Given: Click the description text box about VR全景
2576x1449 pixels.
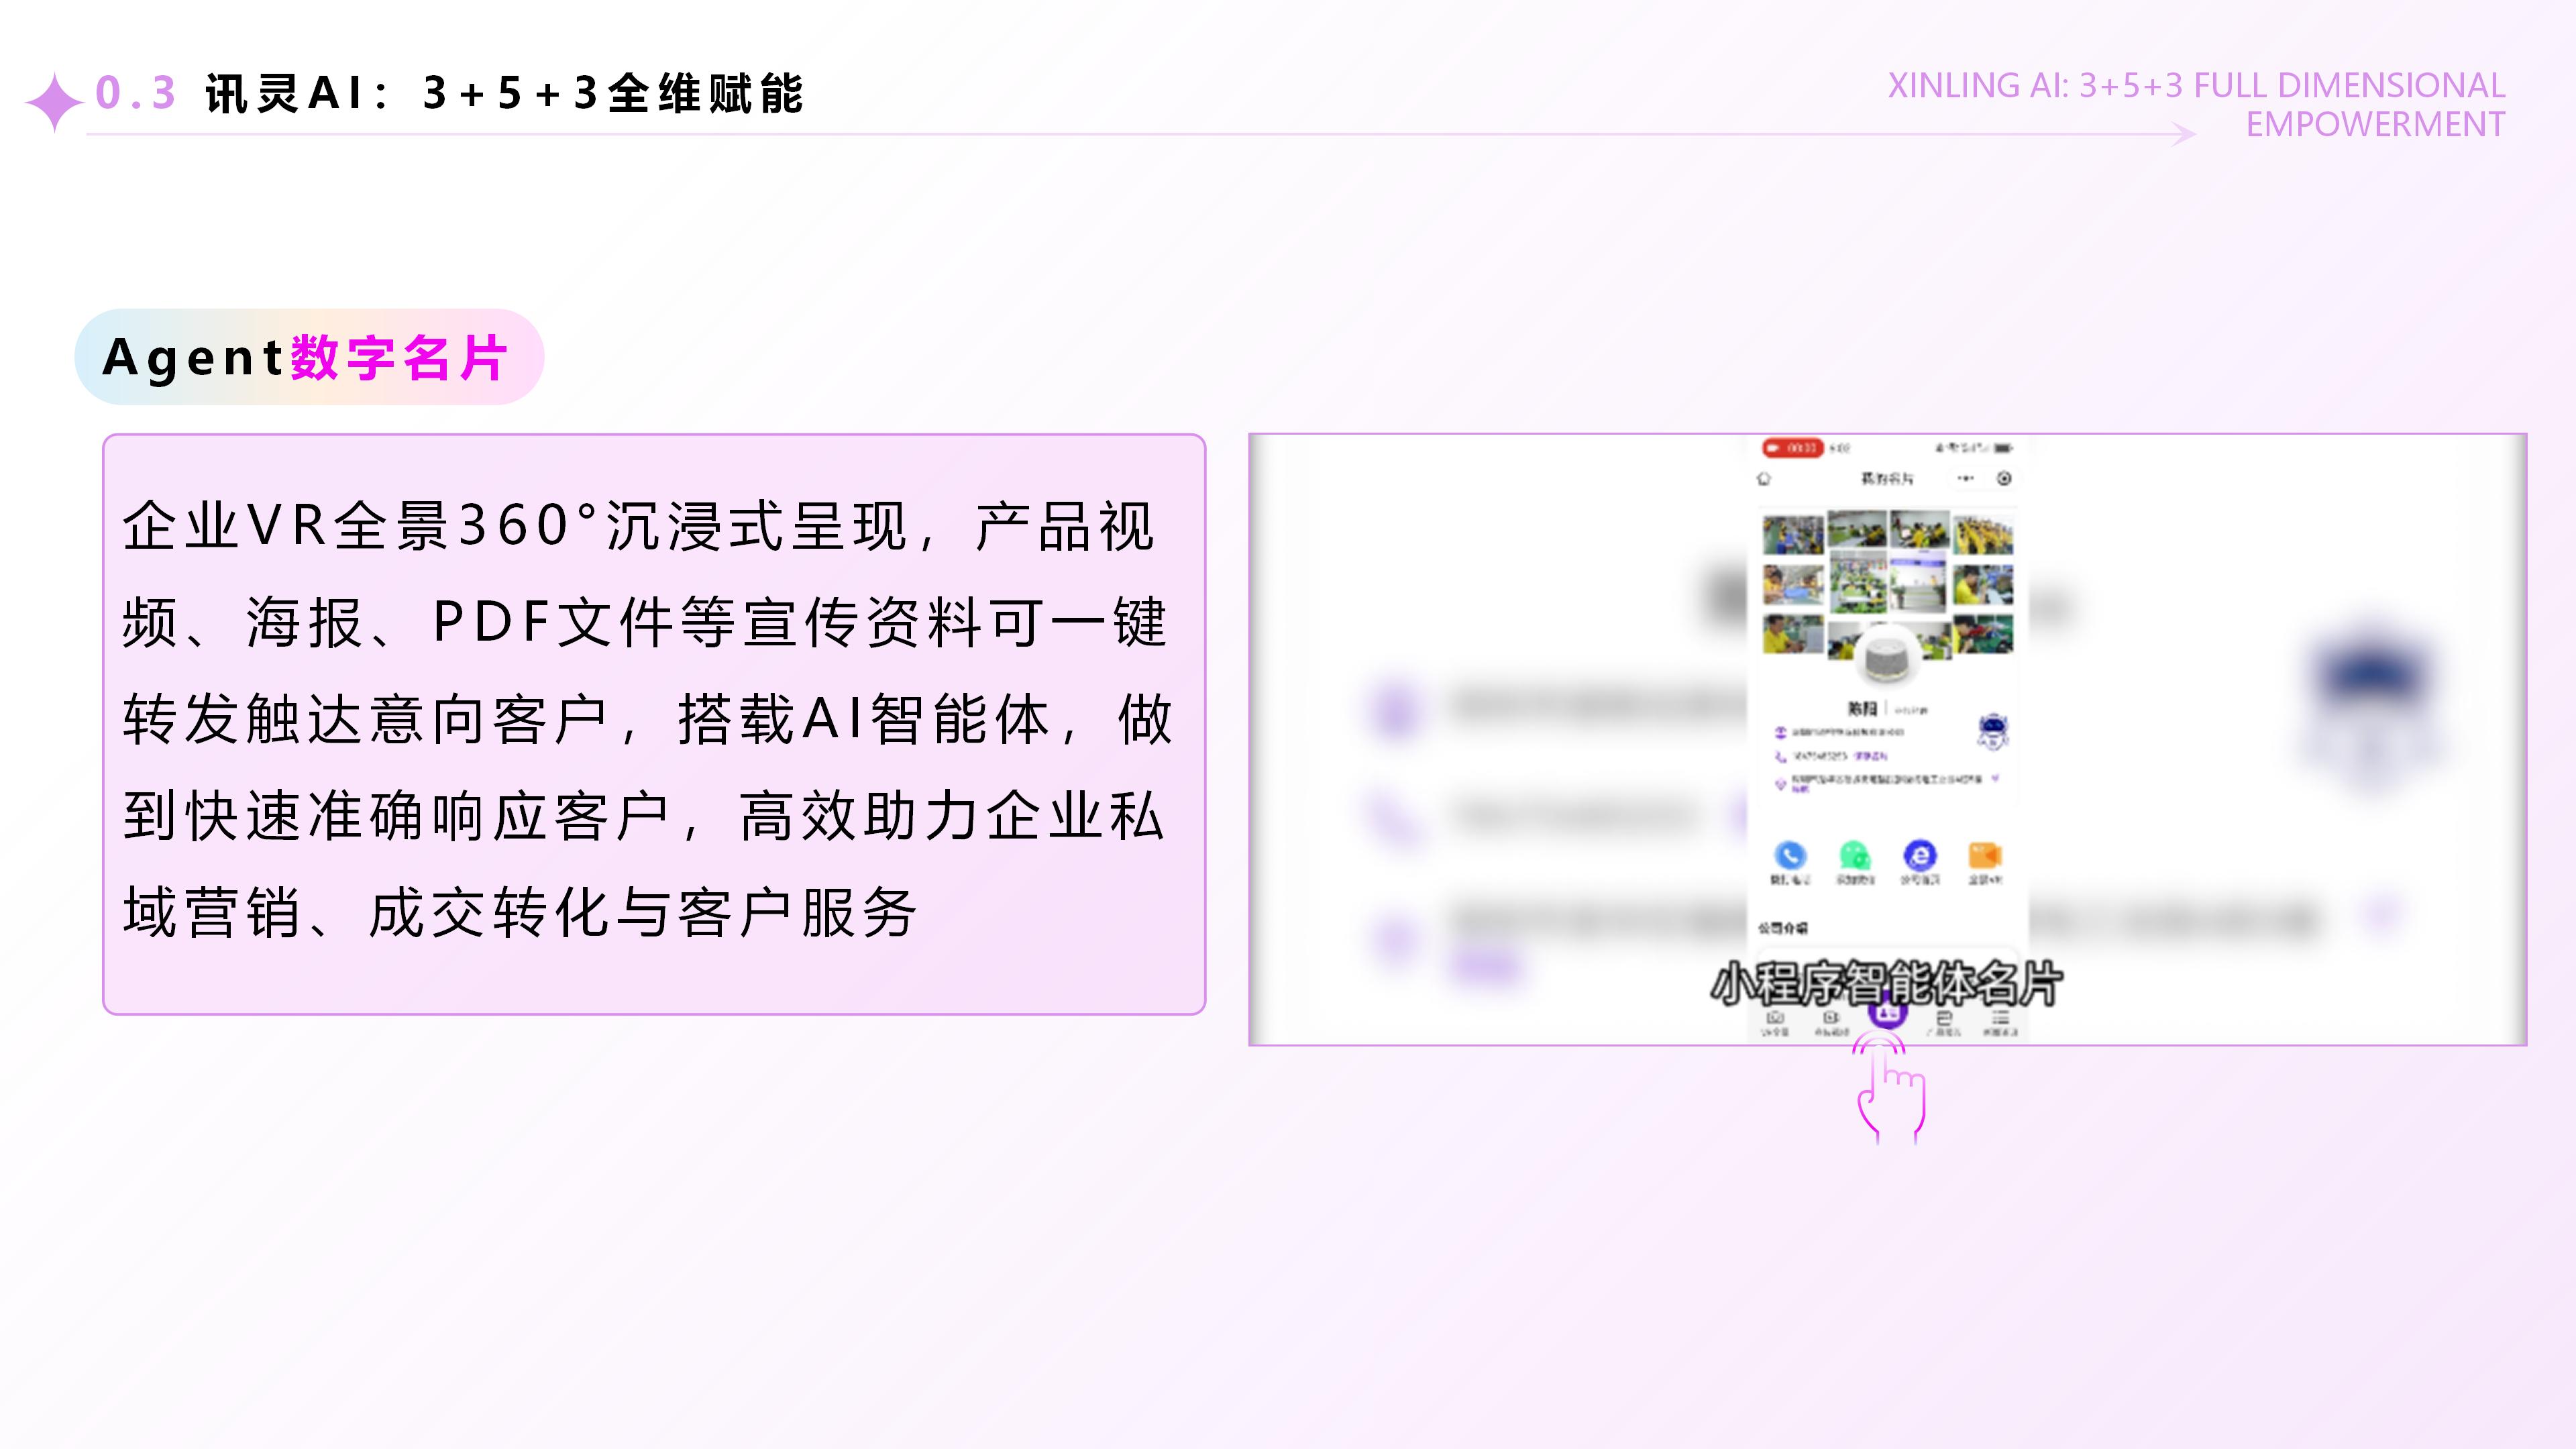Looking at the screenshot, I should (x=654, y=723).
